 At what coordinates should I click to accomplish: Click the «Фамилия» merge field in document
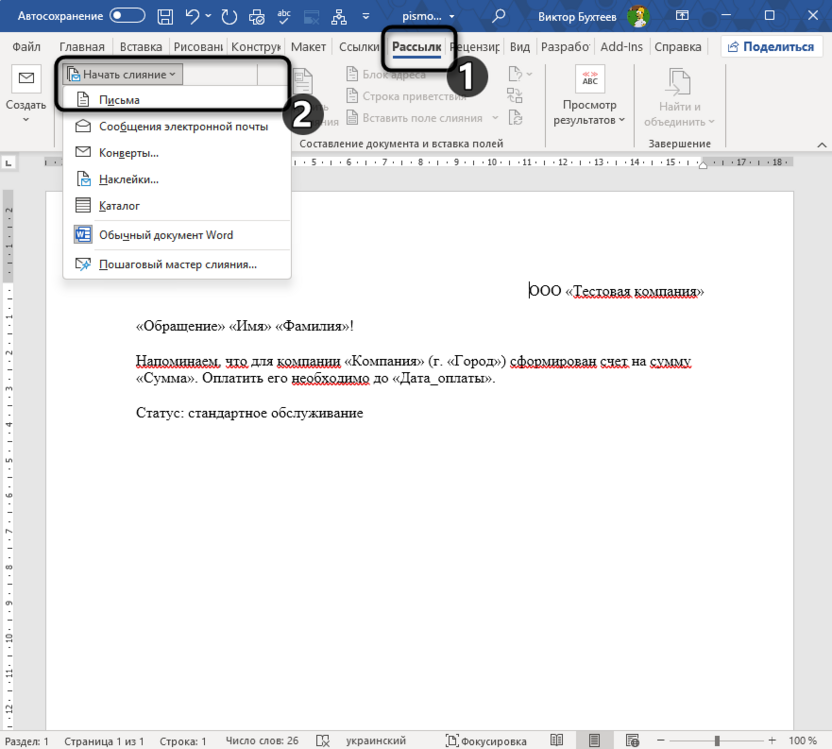pyautogui.click(x=311, y=326)
